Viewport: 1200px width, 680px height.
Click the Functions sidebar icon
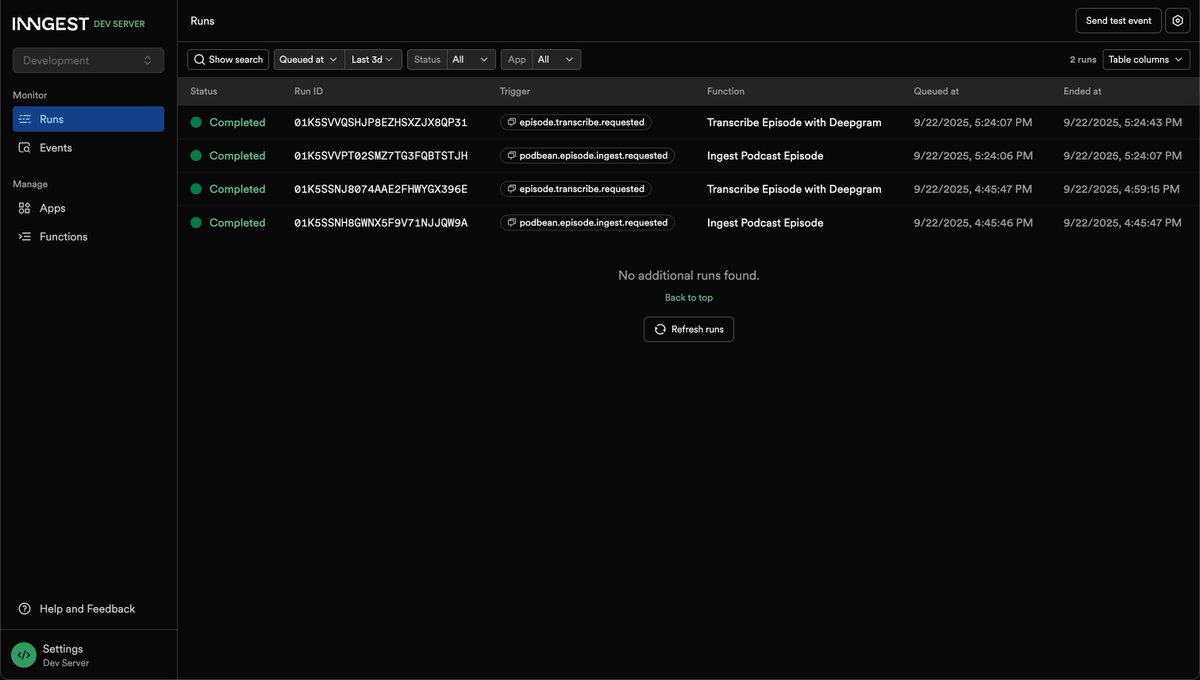25,237
